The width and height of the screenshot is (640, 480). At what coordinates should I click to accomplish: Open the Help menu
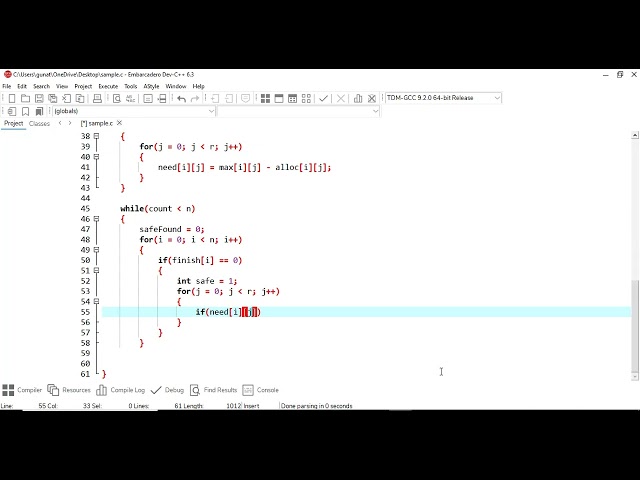pyautogui.click(x=198, y=87)
